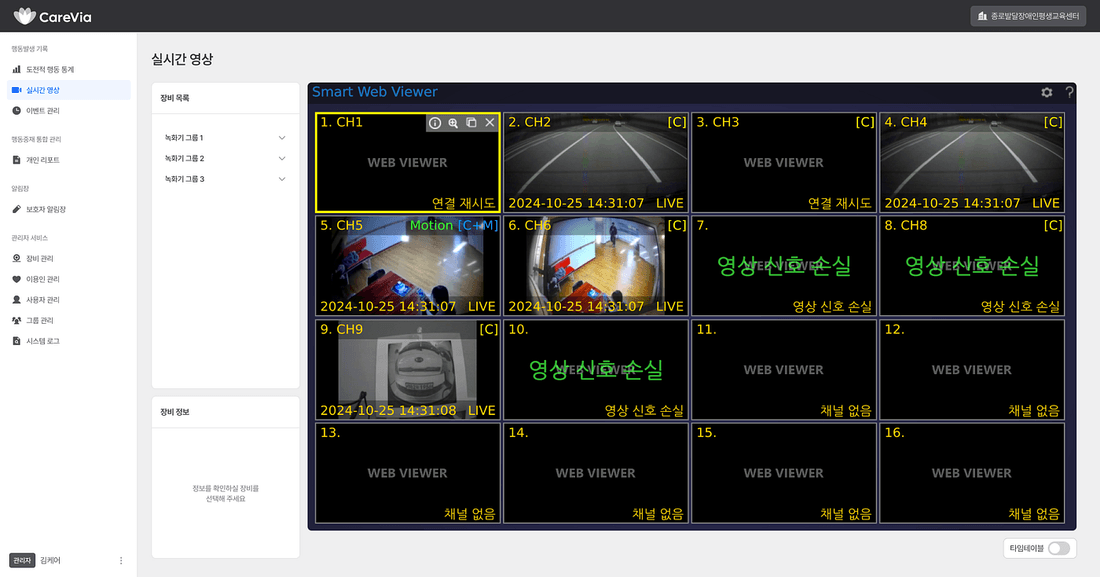Click timestamp 2024-10-25 14:31:08 on CH9

coord(388,411)
